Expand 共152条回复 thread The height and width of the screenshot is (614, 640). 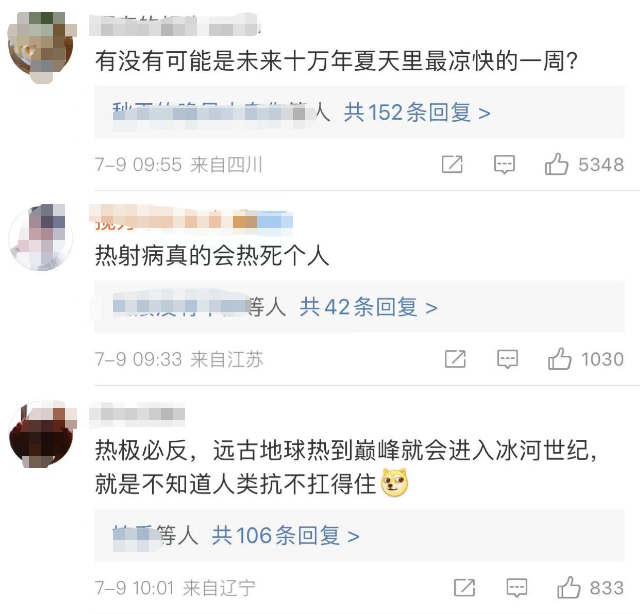pos(417,112)
